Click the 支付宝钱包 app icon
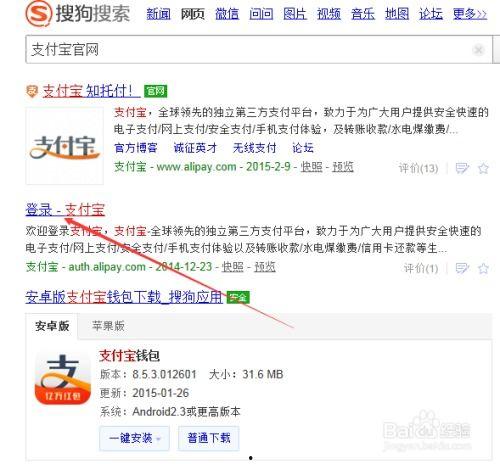This screenshot has width=500, height=464. (63, 379)
